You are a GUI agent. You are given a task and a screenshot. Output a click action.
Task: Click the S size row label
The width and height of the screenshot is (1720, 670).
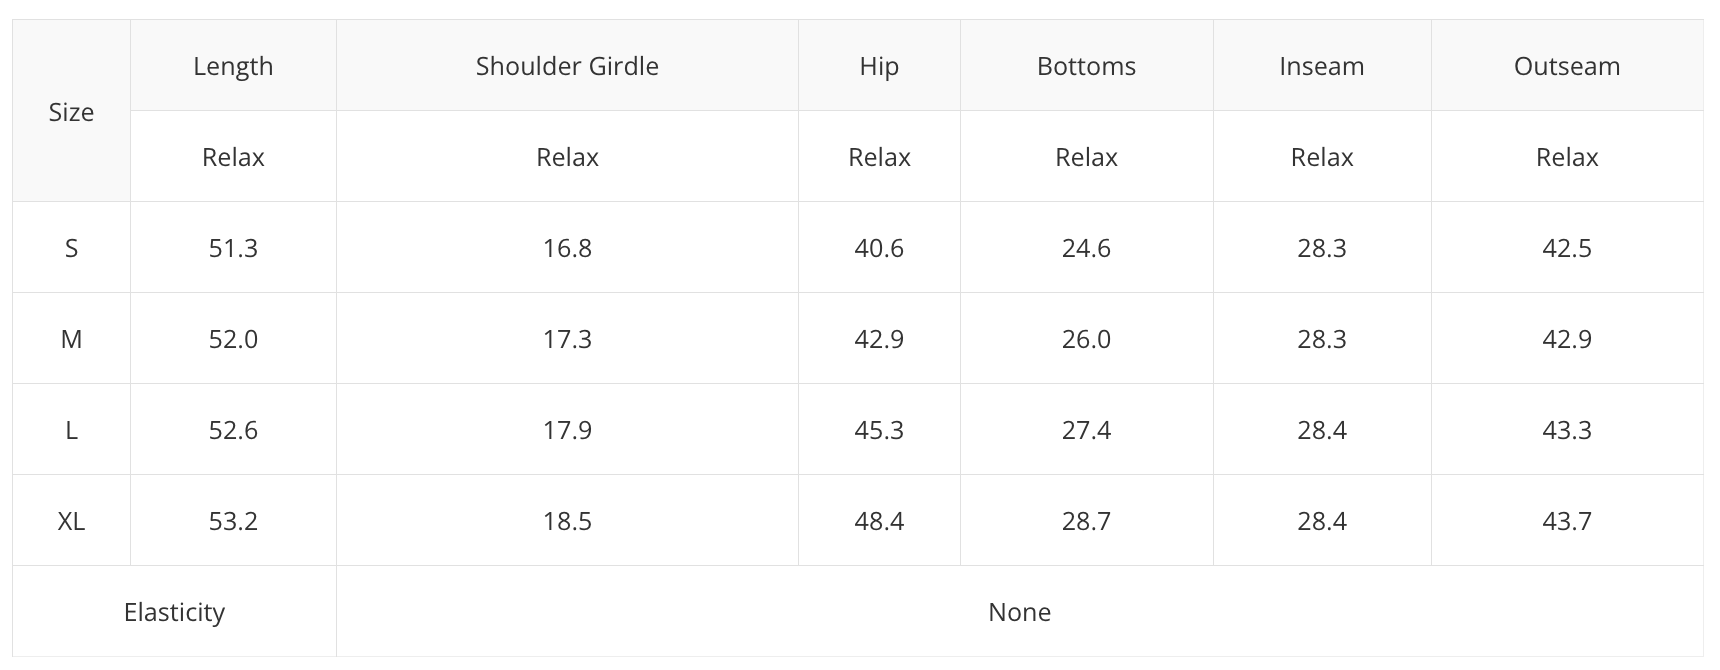pos(71,248)
